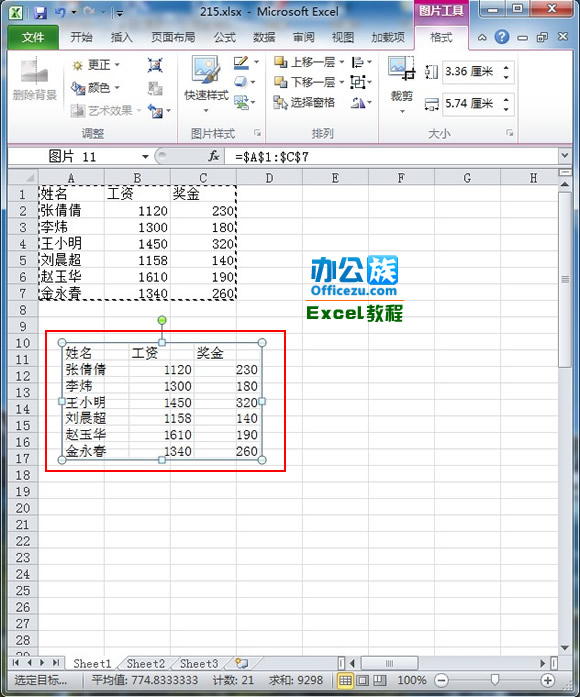
Task: Click the Picture Layout icon
Action: tap(241, 103)
